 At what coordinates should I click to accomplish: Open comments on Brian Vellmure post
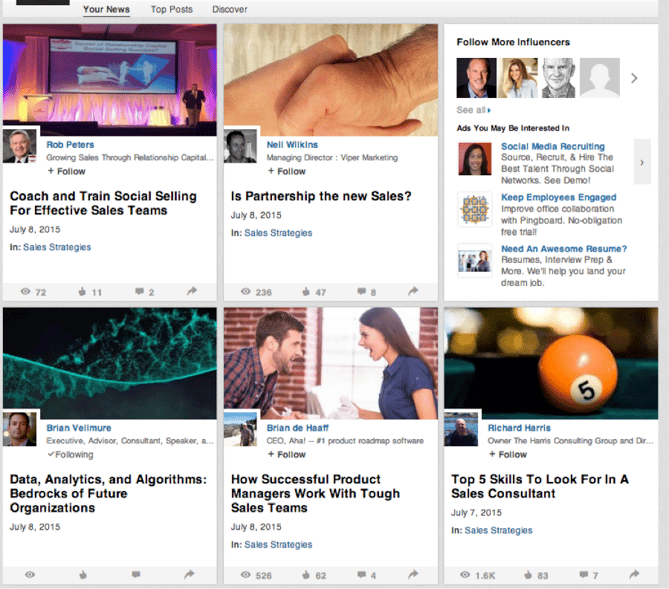(x=136, y=574)
